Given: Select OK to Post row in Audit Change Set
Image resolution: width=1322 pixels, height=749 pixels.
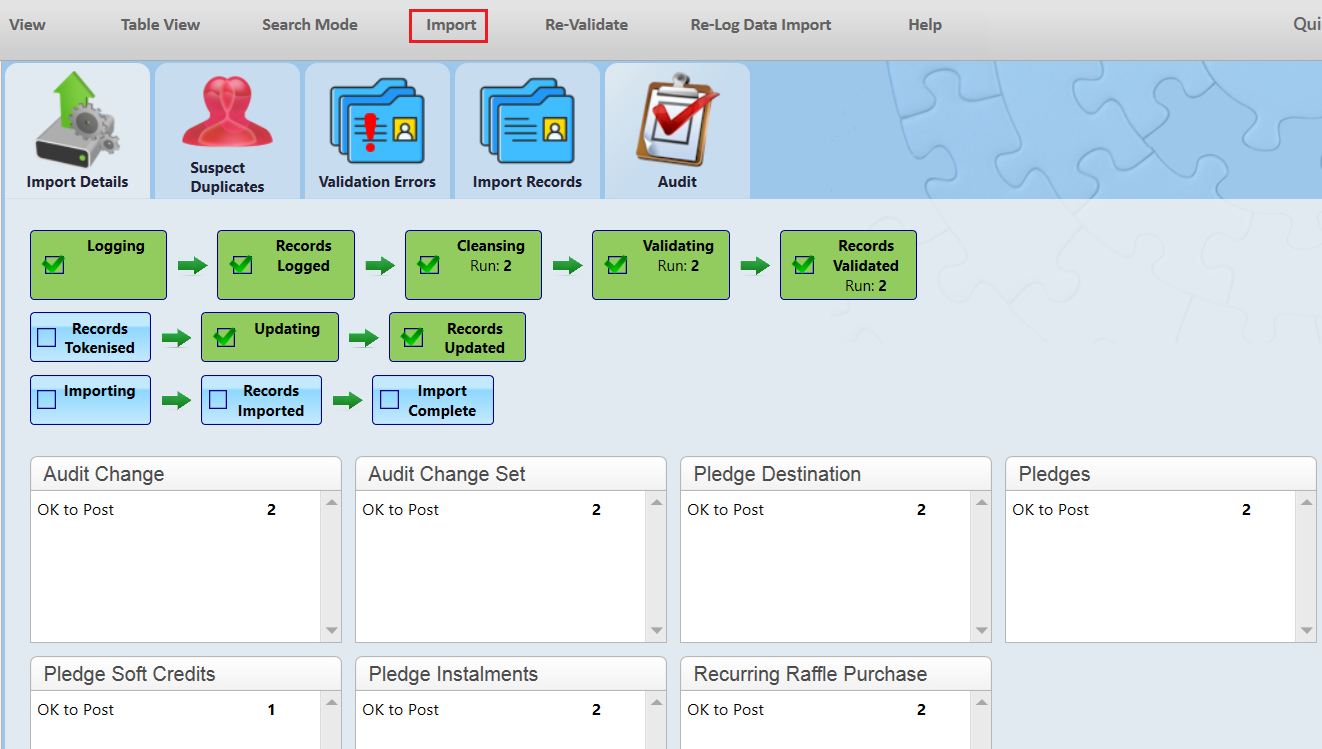Looking at the screenshot, I should [501, 510].
